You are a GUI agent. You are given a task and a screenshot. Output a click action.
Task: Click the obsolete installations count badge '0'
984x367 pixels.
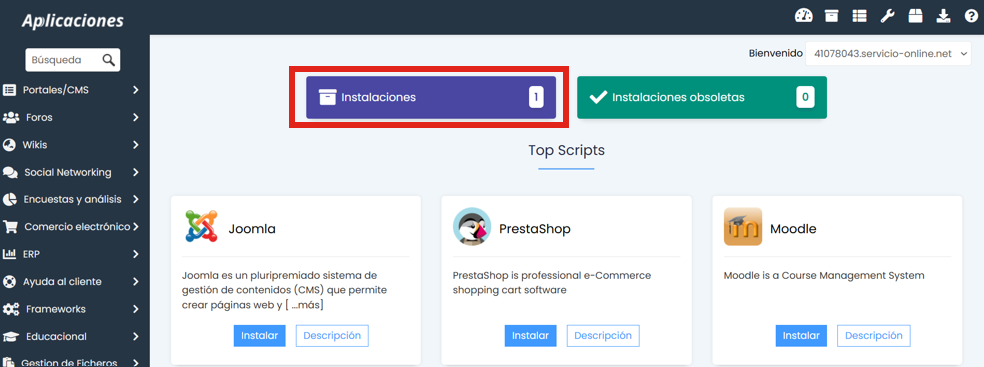[x=805, y=97]
